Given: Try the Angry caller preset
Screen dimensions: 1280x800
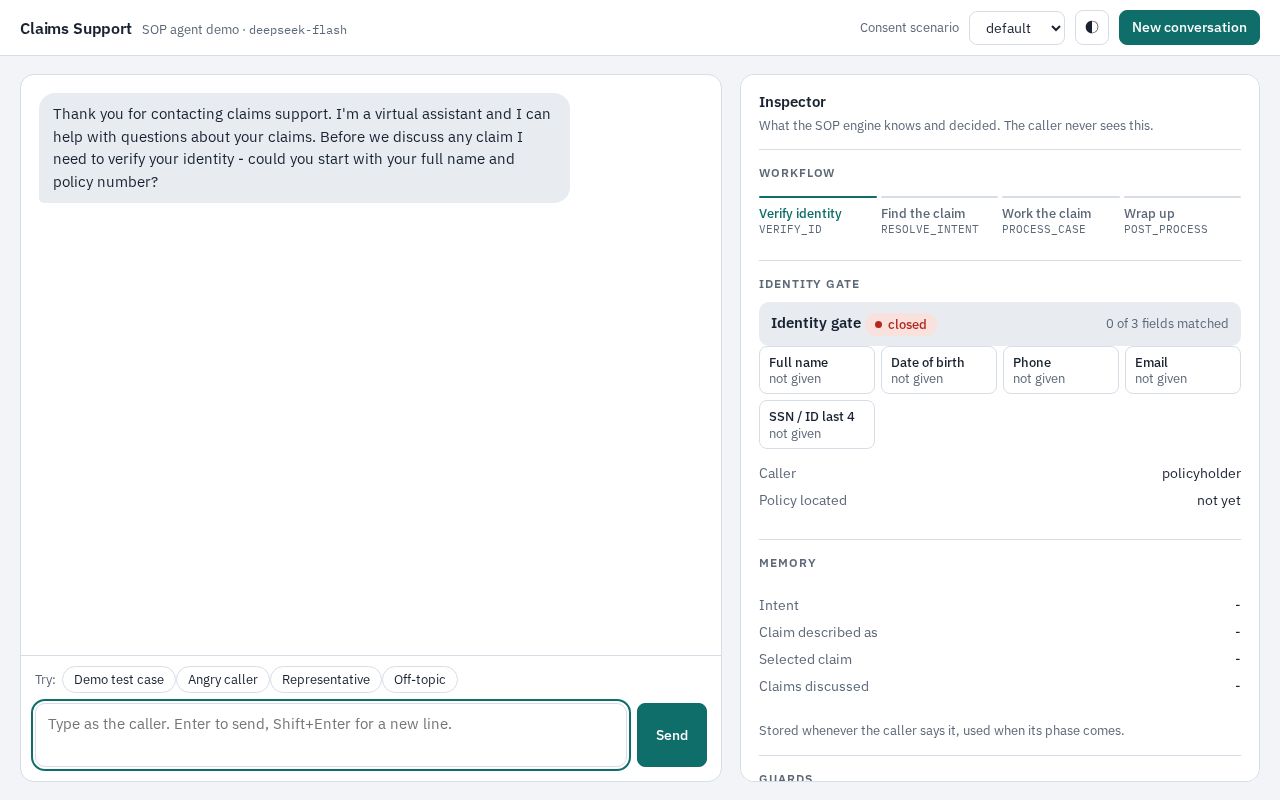Looking at the screenshot, I should (223, 680).
